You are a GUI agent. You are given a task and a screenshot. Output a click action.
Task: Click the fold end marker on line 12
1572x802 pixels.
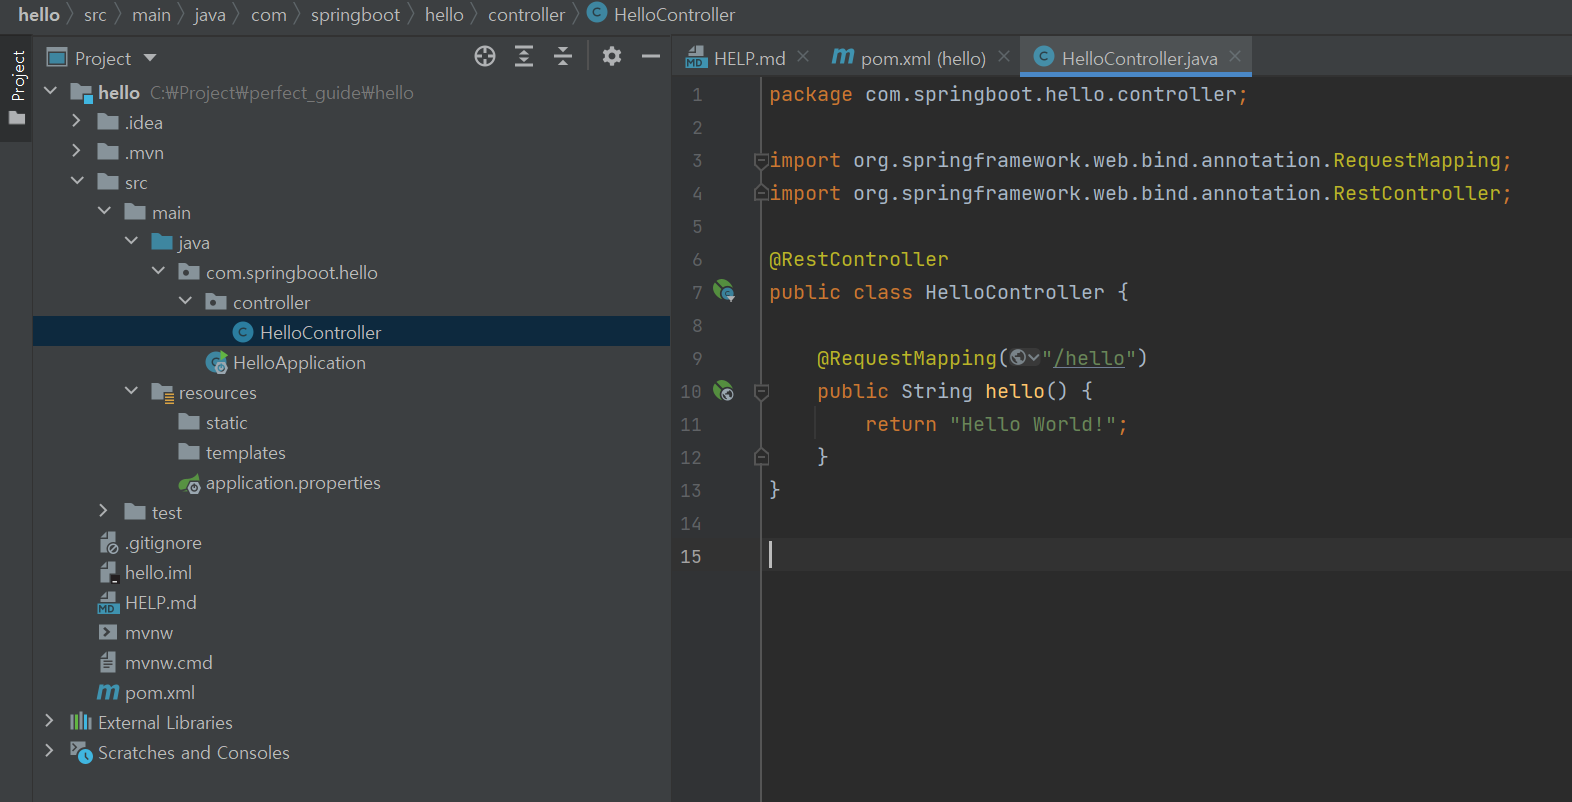[761, 457]
